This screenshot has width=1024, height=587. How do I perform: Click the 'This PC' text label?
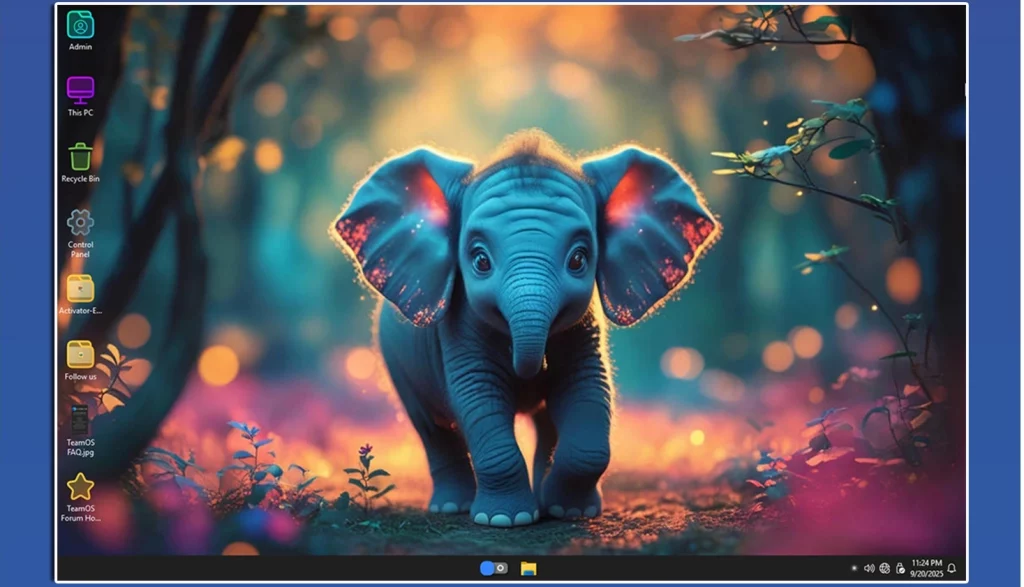(x=80, y=113)
